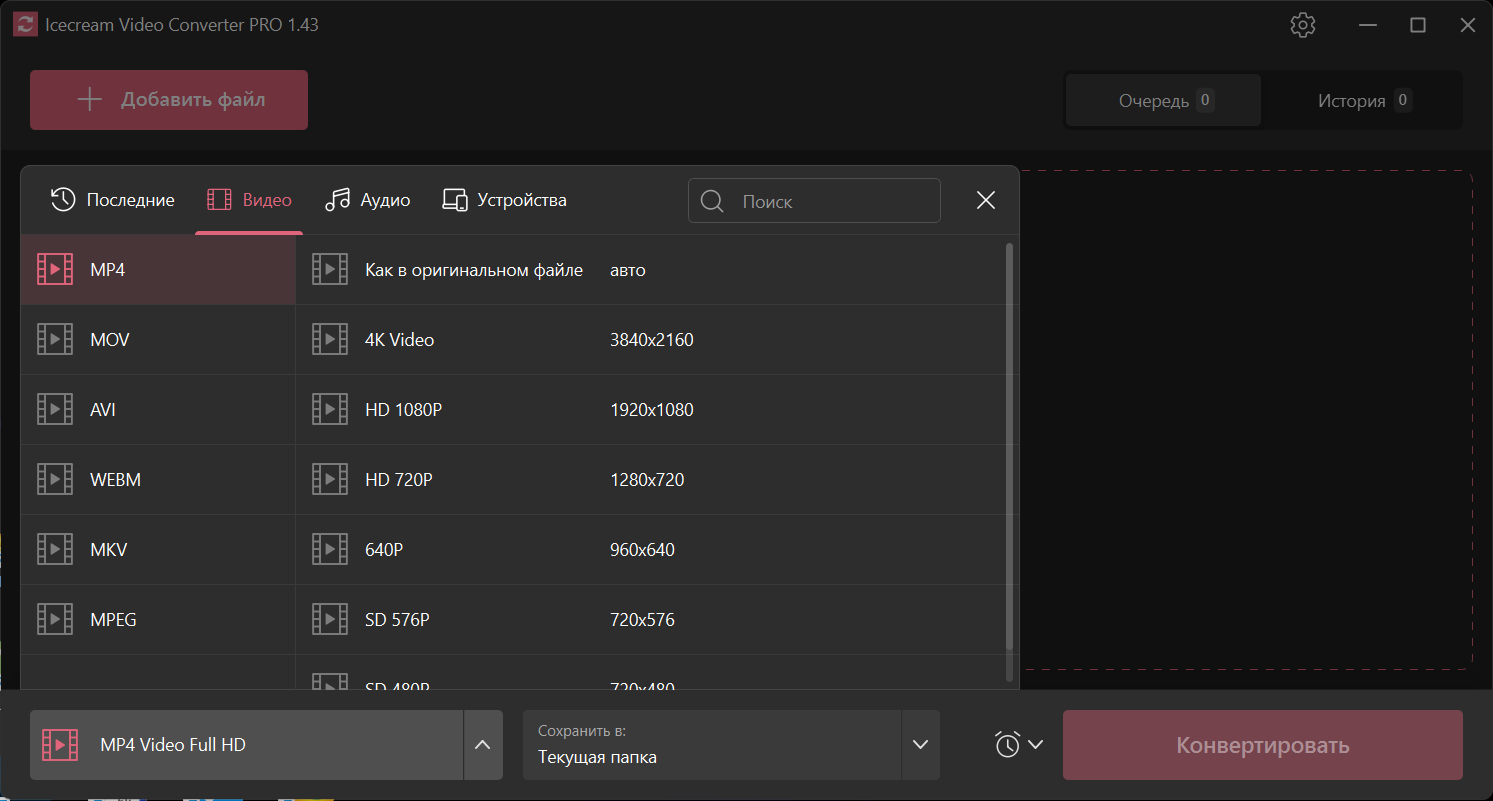1493x801 pixels.
Task: Open the Устройства tab
Action: point(505,200)
